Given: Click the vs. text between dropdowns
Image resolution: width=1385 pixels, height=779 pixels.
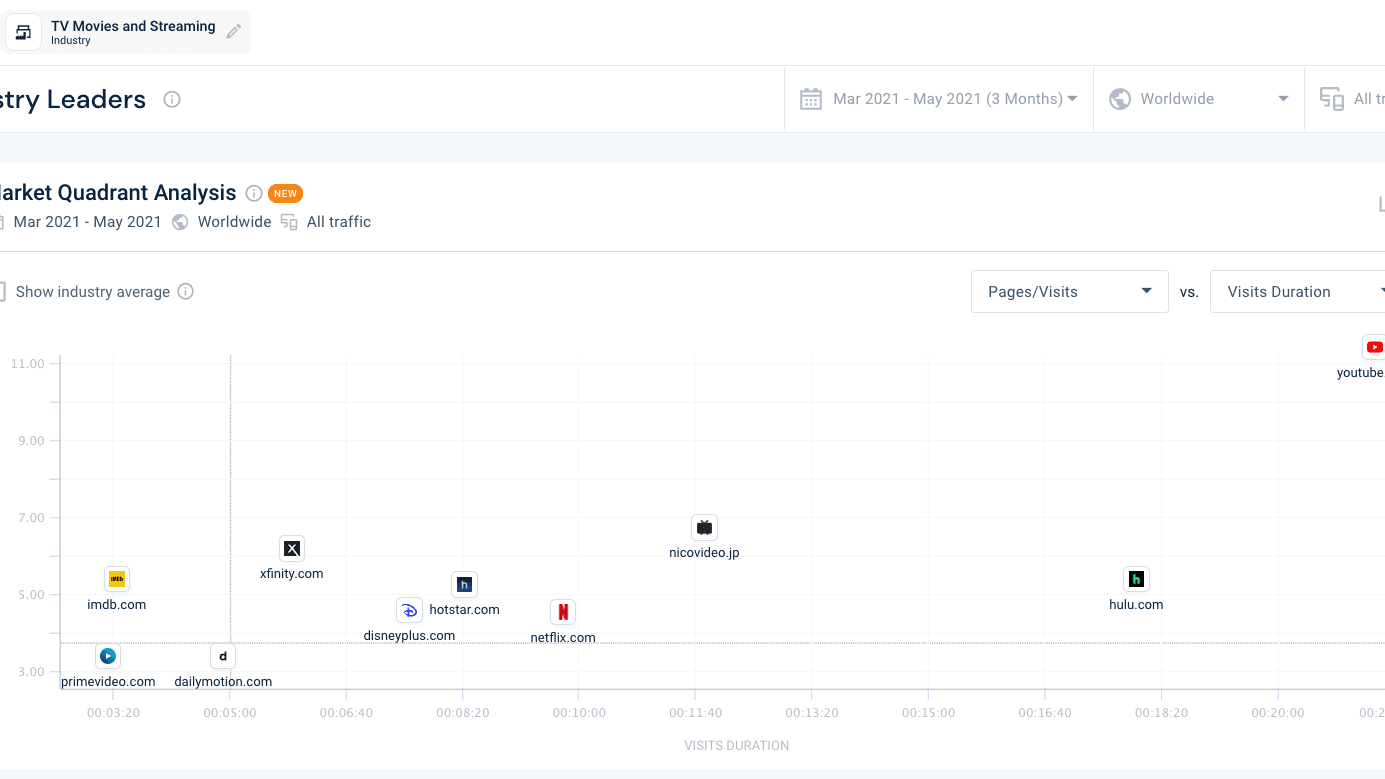Looking at the screenshot, I should 1189,292.
